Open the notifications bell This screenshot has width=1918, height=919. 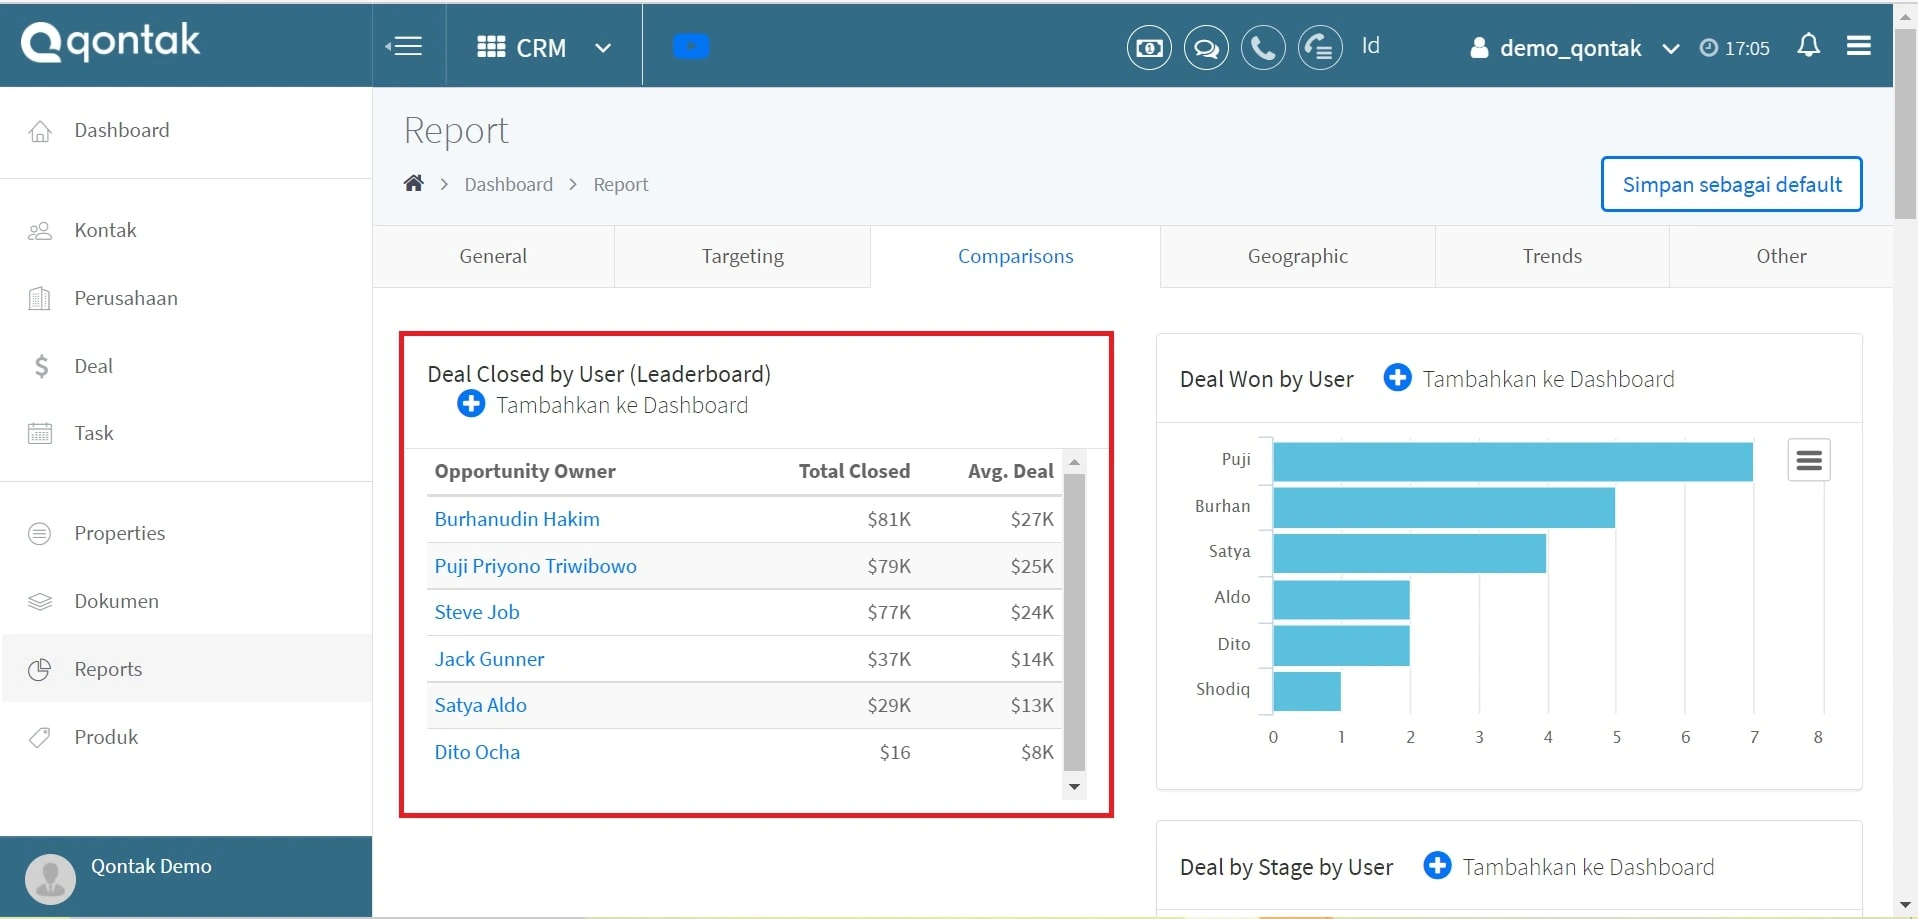pyautogui.click(x=1808, y=46)
